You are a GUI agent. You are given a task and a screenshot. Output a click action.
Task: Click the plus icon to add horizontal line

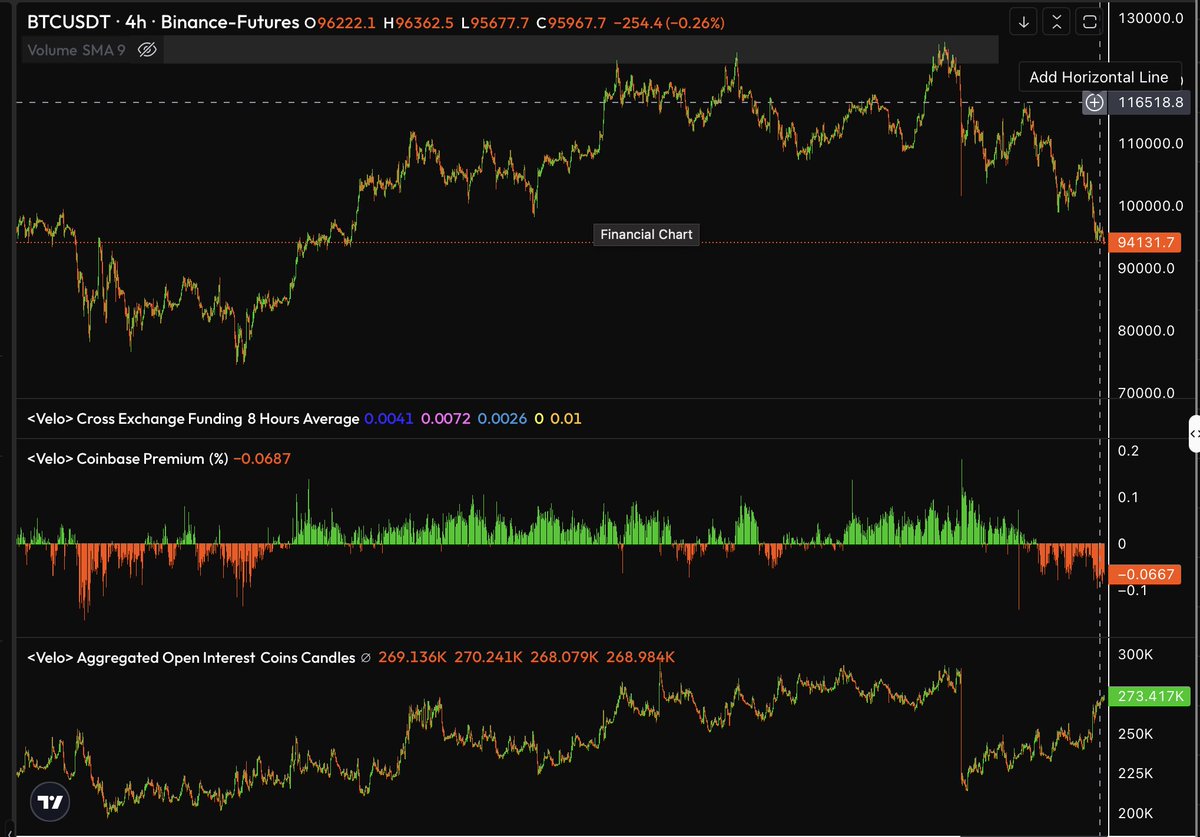[1095, 102]
